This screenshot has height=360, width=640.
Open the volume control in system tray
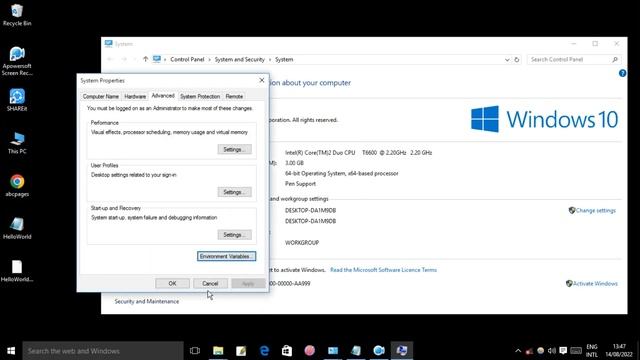(x=552, y=351)
